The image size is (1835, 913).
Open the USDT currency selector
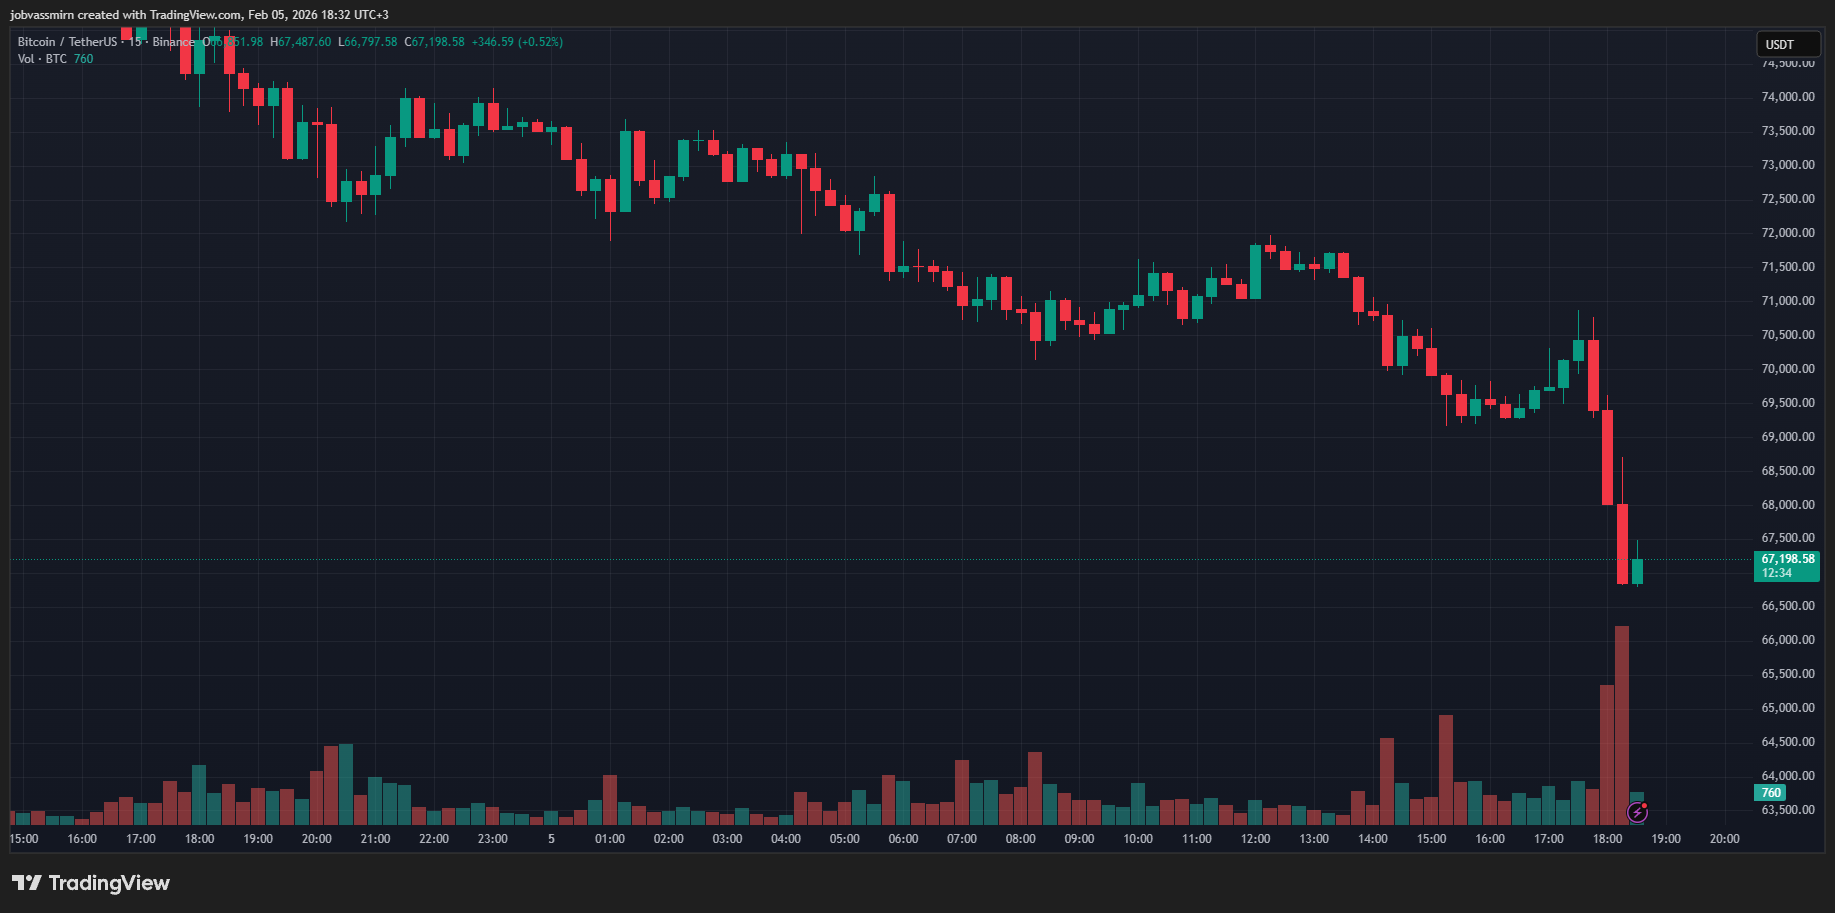(1787, 44)
